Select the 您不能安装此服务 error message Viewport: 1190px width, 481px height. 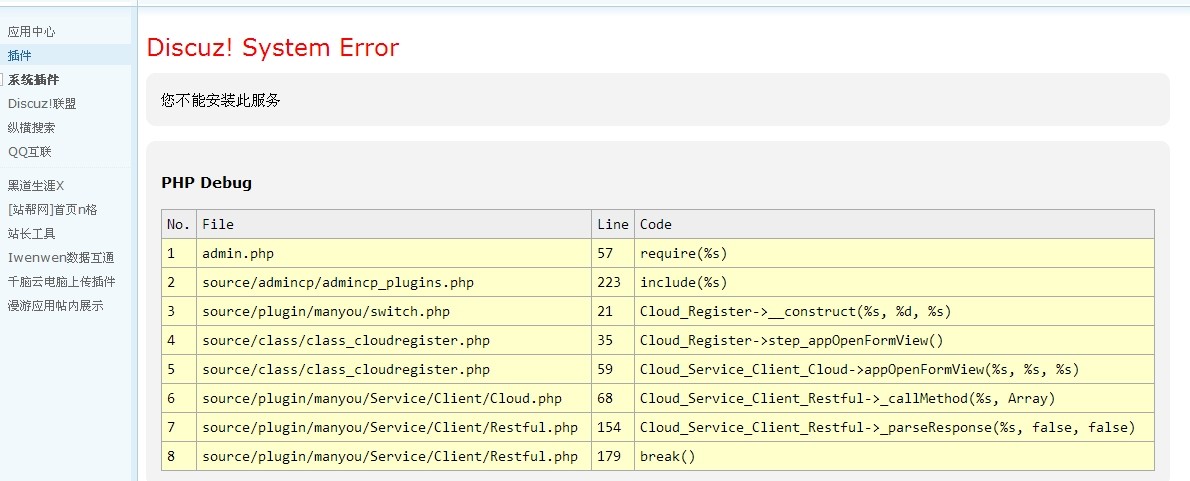pos(221,99)
